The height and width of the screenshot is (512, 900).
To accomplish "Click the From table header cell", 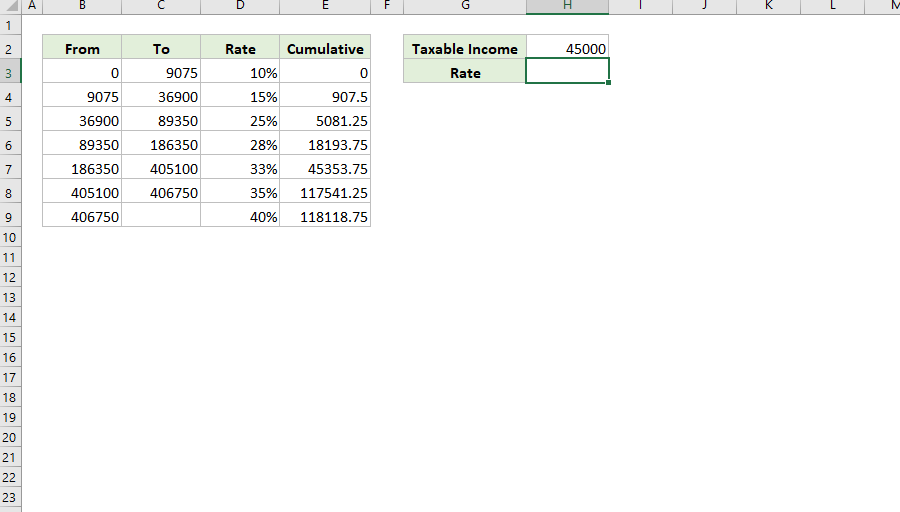I will point(82,48).
